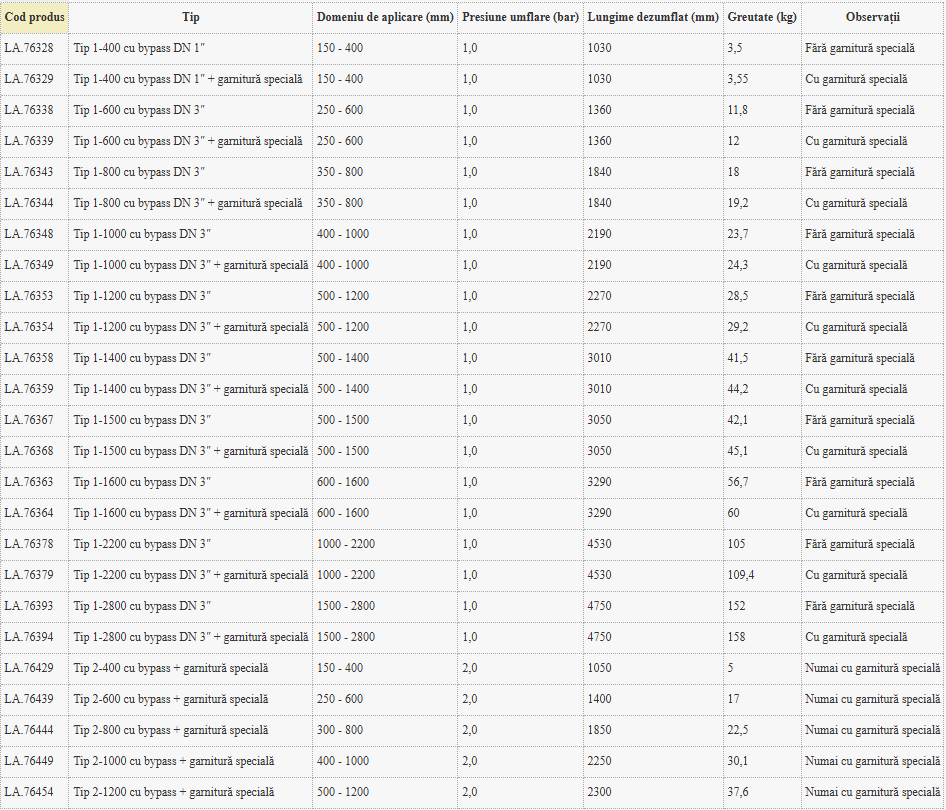Click 'Tip 1-1500 cu bypass DN 3″' cell
The image size is (946, 810).
point(142,420)
